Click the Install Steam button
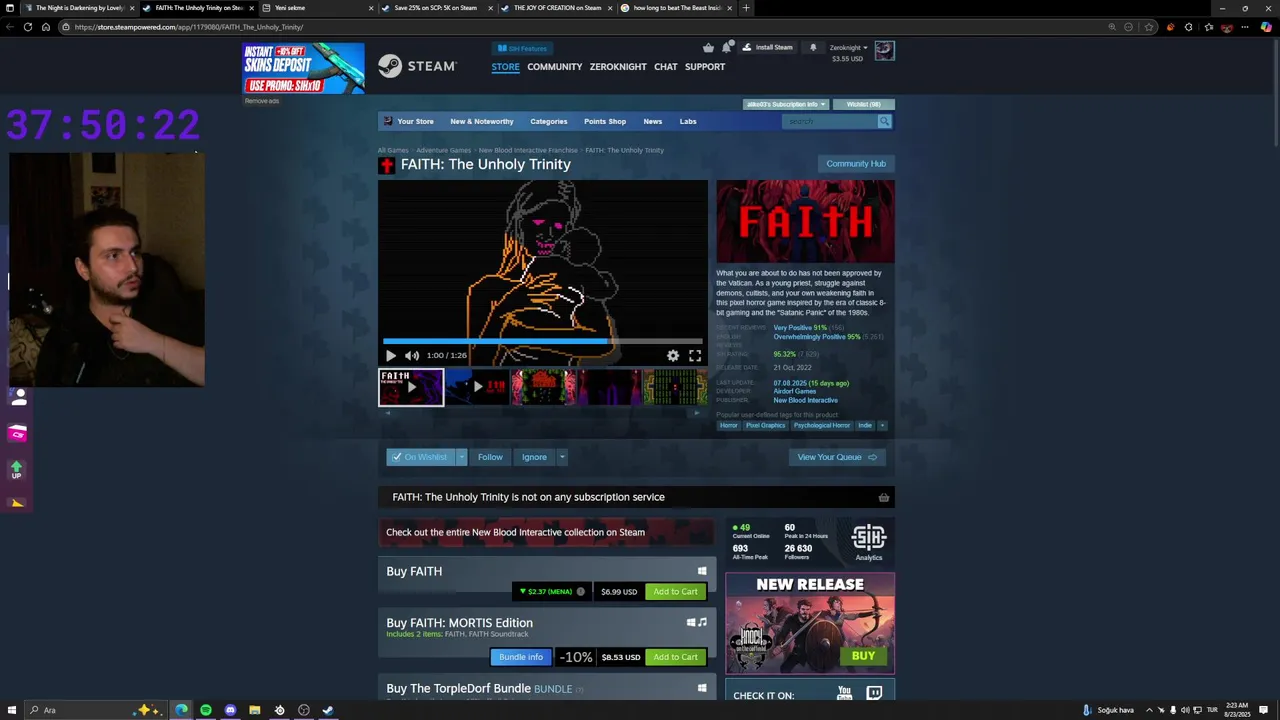Viewport: 1280px width, 720px height. tap(767, 47)
